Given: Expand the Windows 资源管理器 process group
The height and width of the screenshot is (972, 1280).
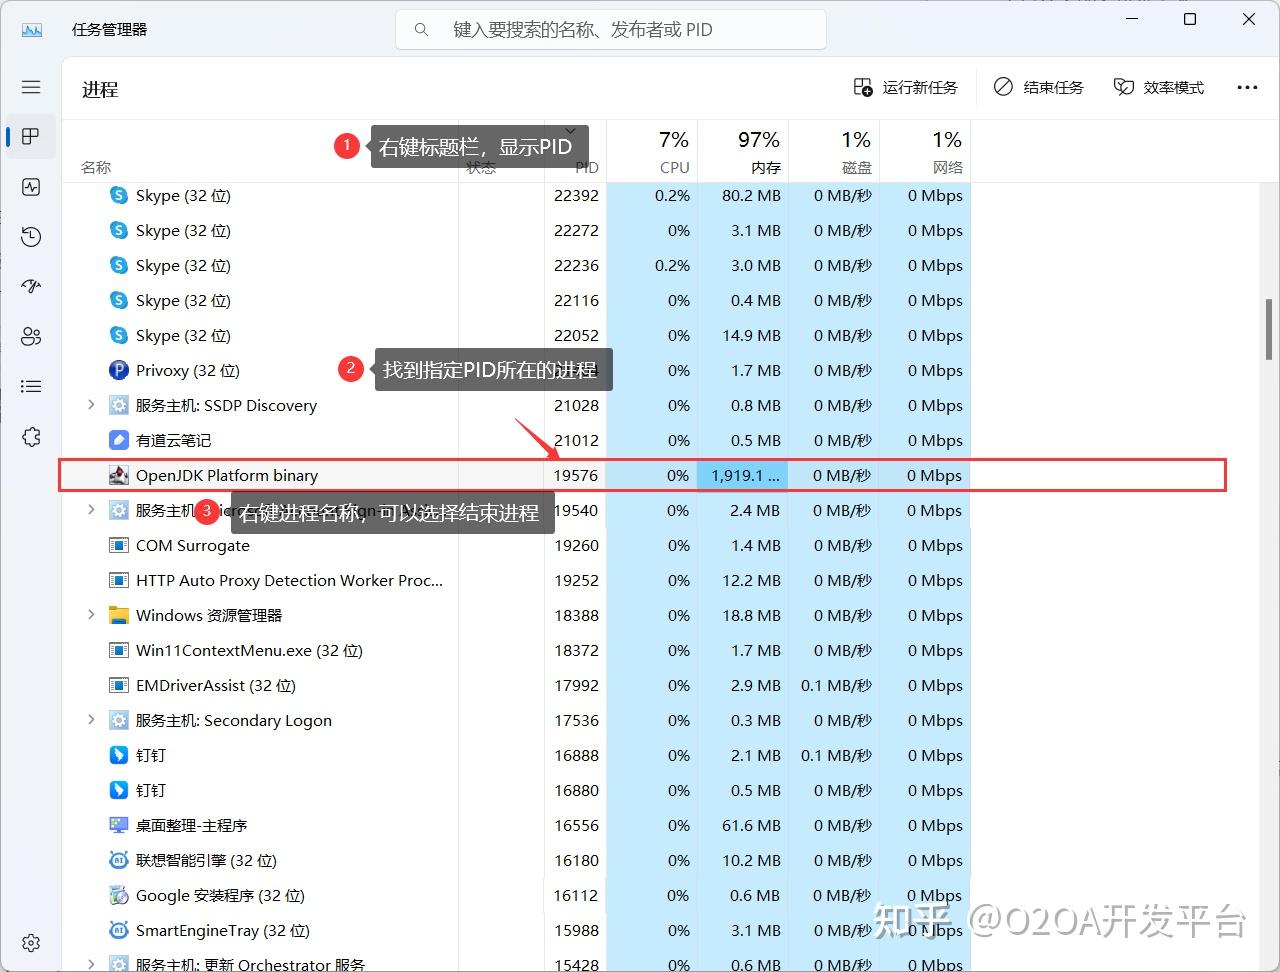Looking at the screenshot, I should click(91, 615).
